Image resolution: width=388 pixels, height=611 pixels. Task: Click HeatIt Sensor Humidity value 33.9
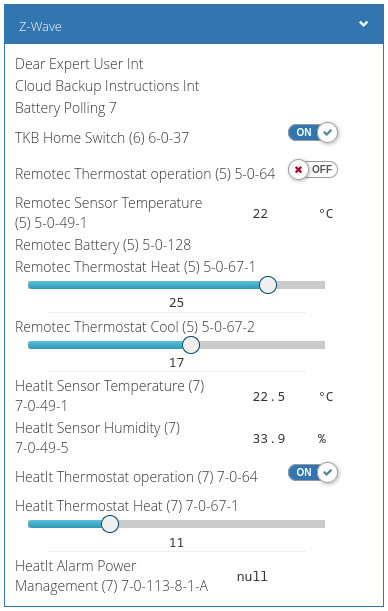pos(269,439)
